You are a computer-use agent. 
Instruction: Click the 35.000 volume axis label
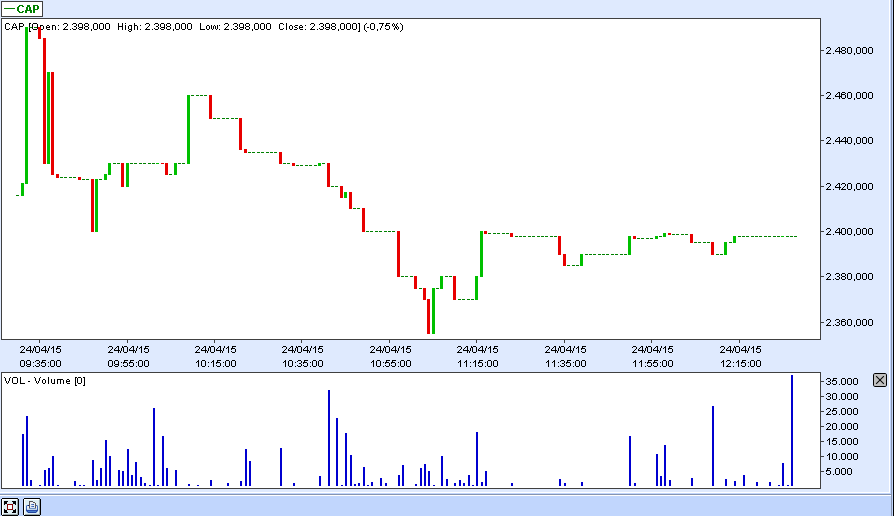tap(842, 382)
